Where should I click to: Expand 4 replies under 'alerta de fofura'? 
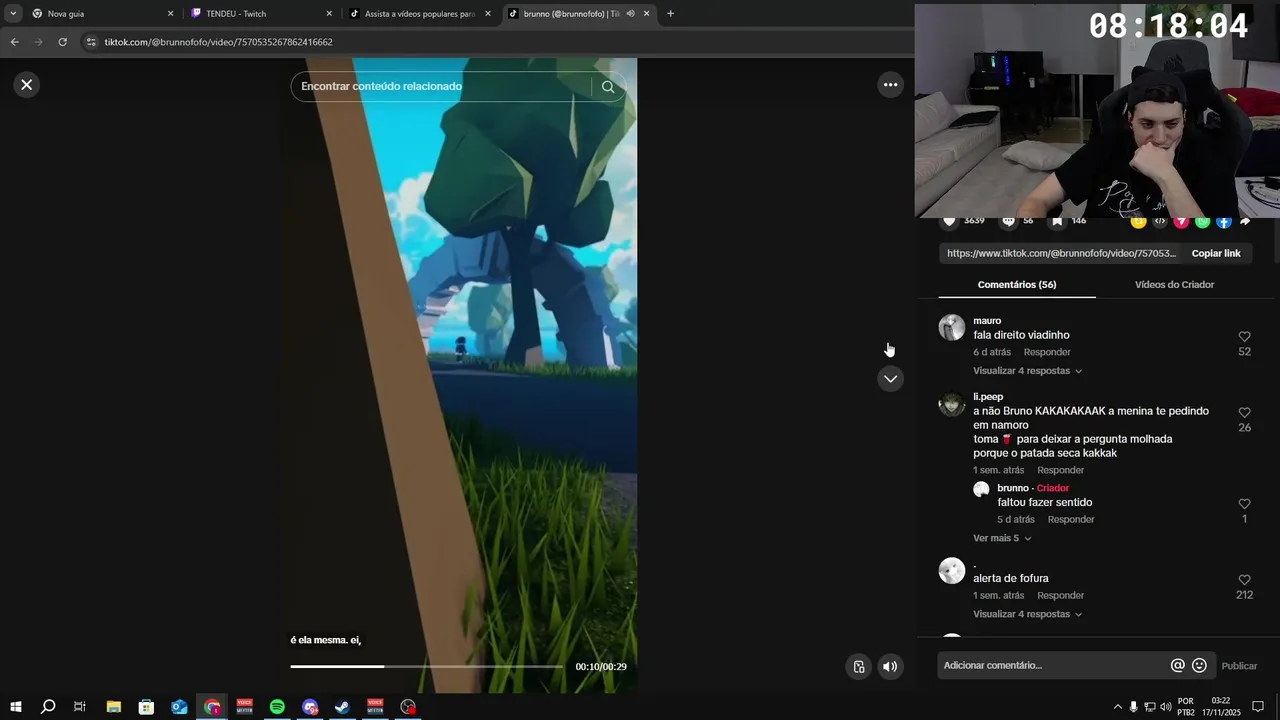(1027, 614)
